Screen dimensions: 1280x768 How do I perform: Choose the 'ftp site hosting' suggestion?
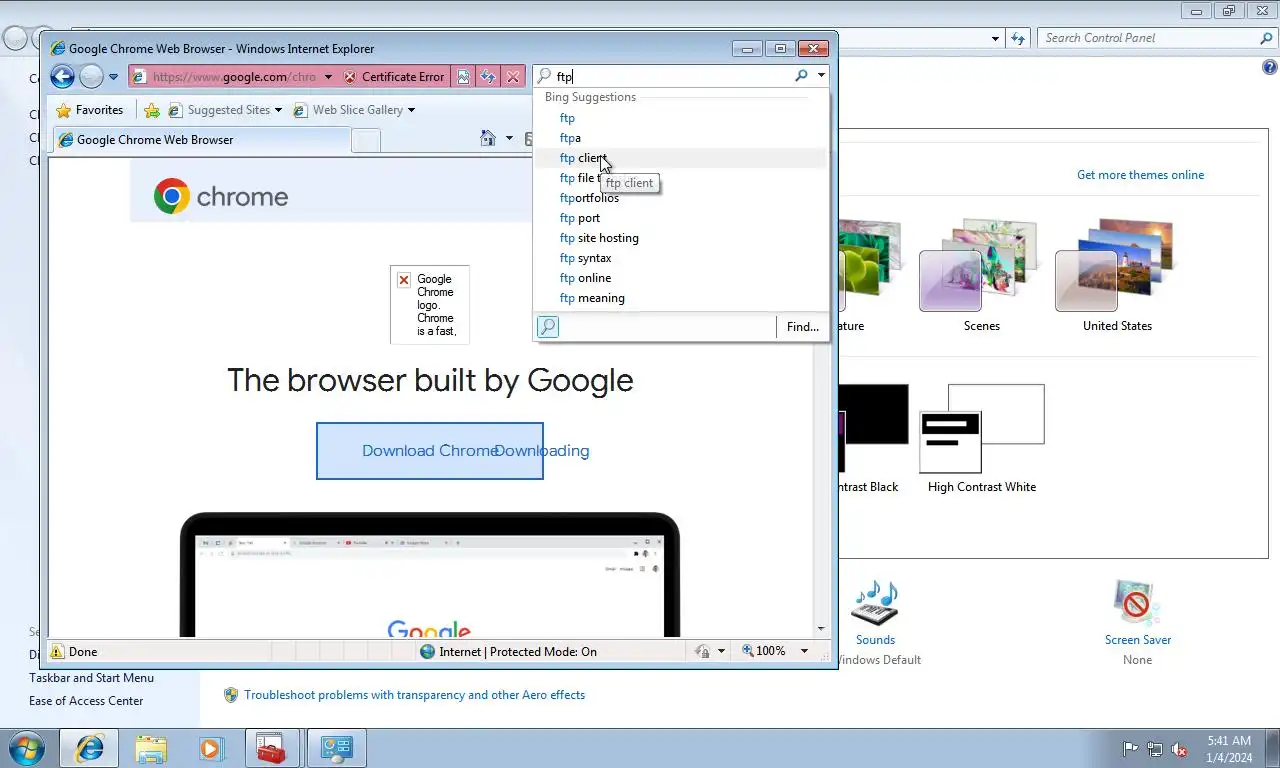[x=599, y=238]
